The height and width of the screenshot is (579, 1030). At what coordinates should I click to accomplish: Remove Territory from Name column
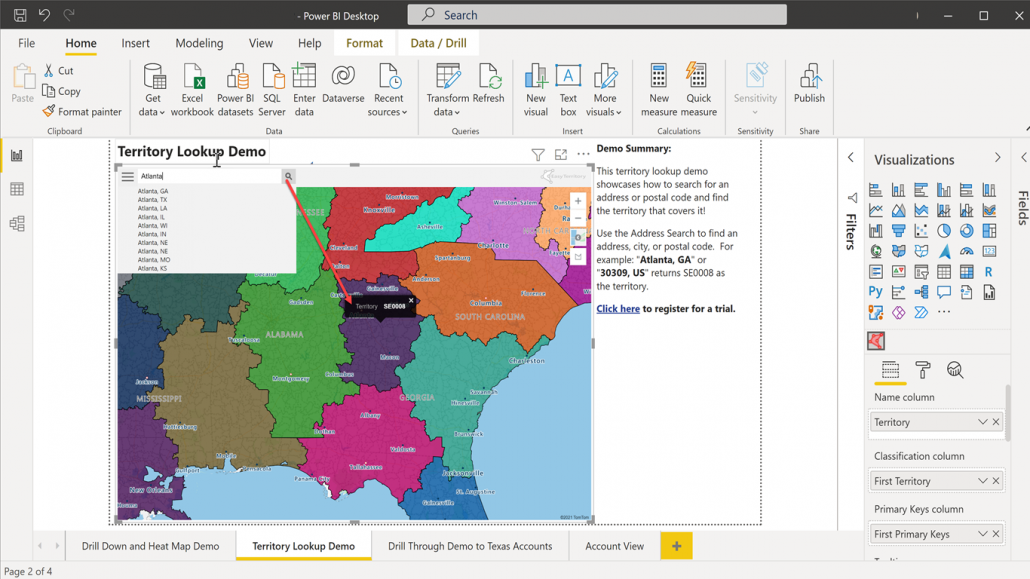(996, 422)
